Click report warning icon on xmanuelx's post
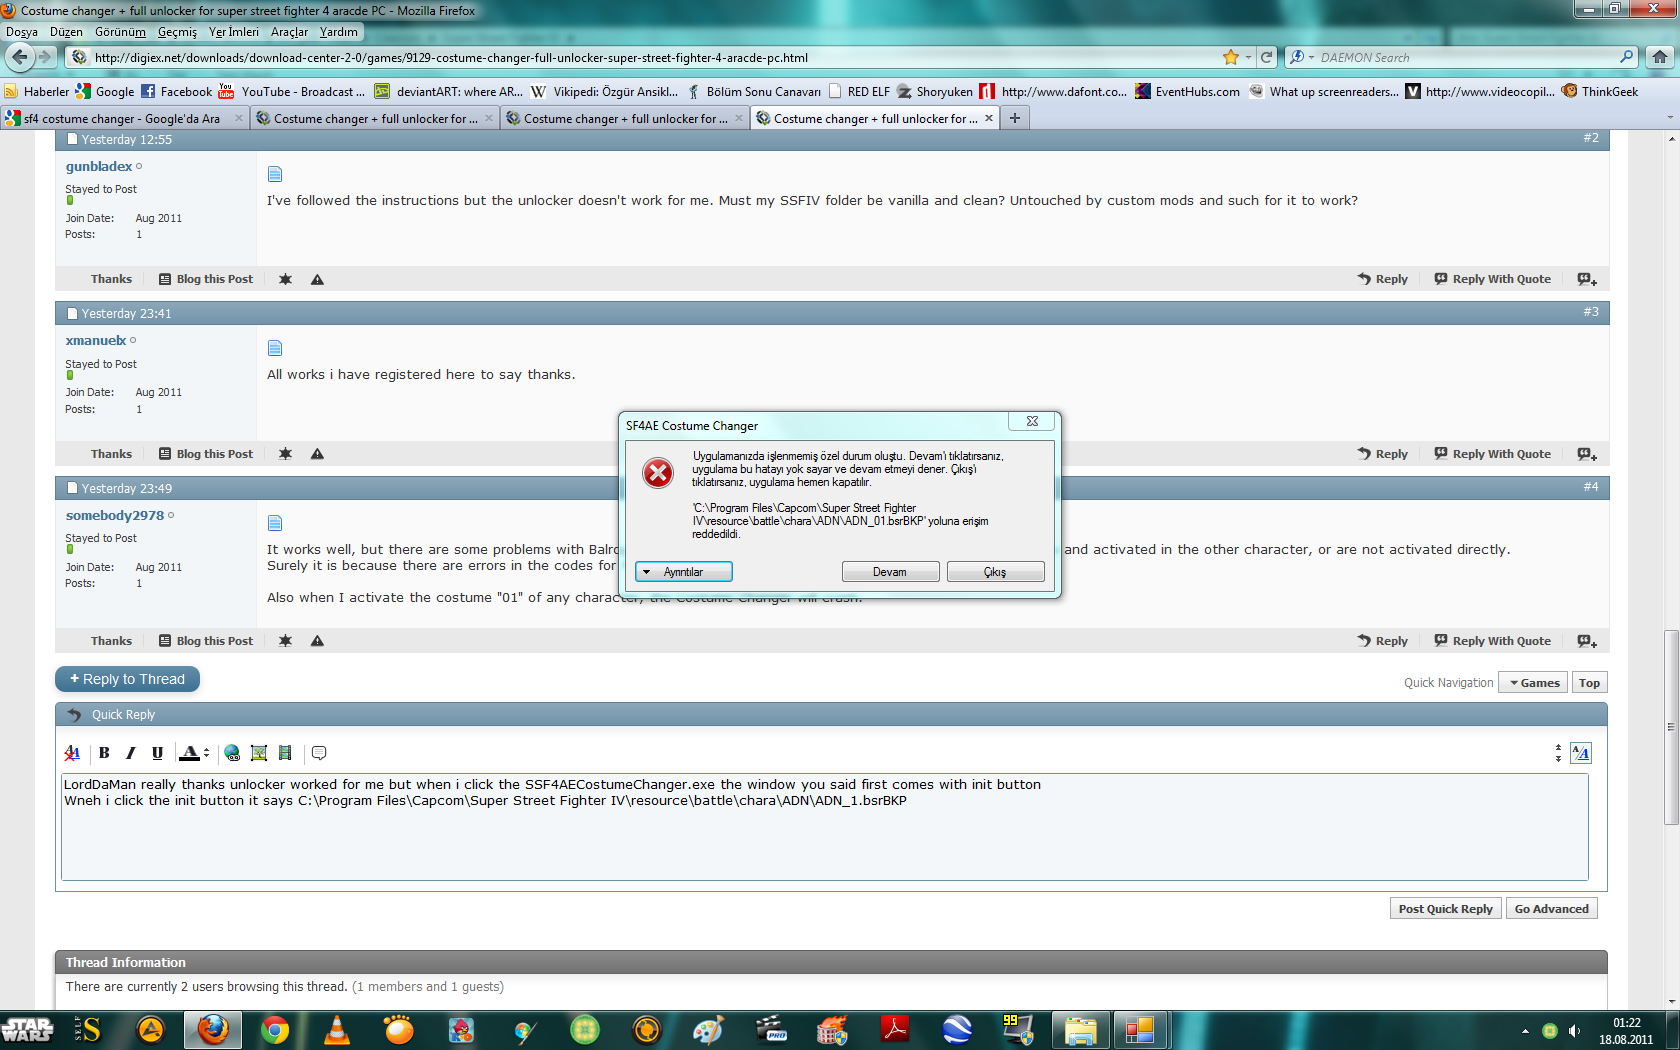Viewport: 1680px width, 1050px height. (317, 454)
